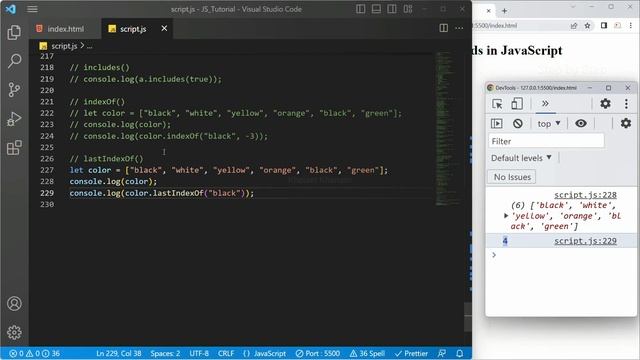
Task: Toggle the bottom panel layout icon
Action: pyautogui.click(x=376, y=9)
